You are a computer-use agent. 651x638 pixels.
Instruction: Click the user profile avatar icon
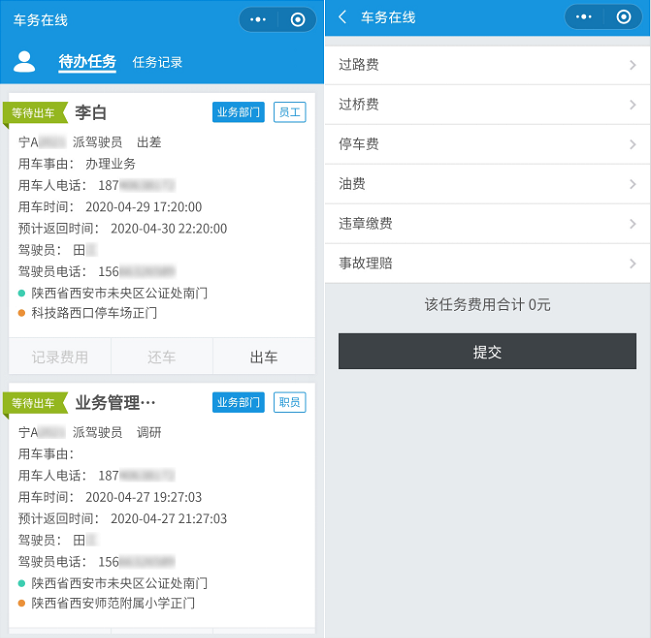pyautogui.click(x=24, y=61)
